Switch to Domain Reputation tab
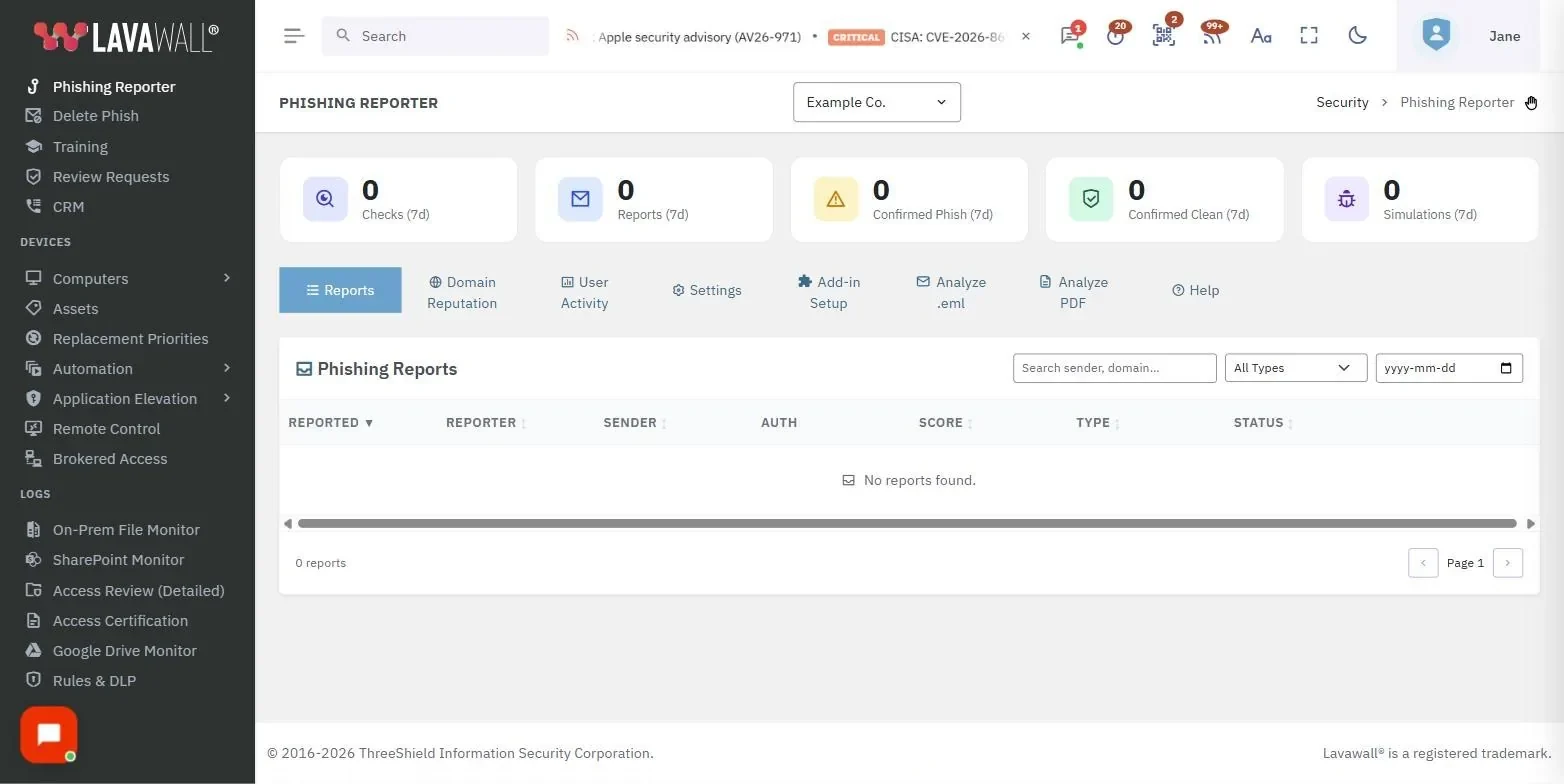 tap(462, 292)
